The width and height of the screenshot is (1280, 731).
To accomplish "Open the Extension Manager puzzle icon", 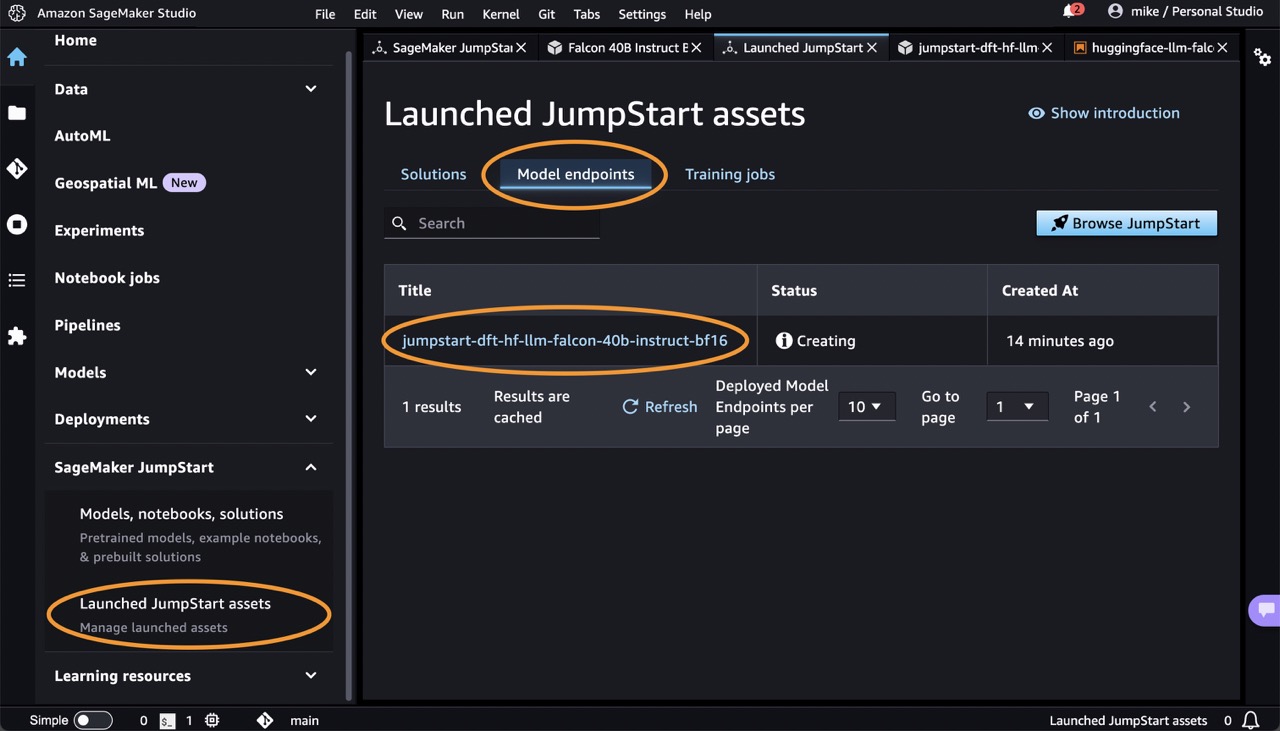I will [x=17, y=336].
